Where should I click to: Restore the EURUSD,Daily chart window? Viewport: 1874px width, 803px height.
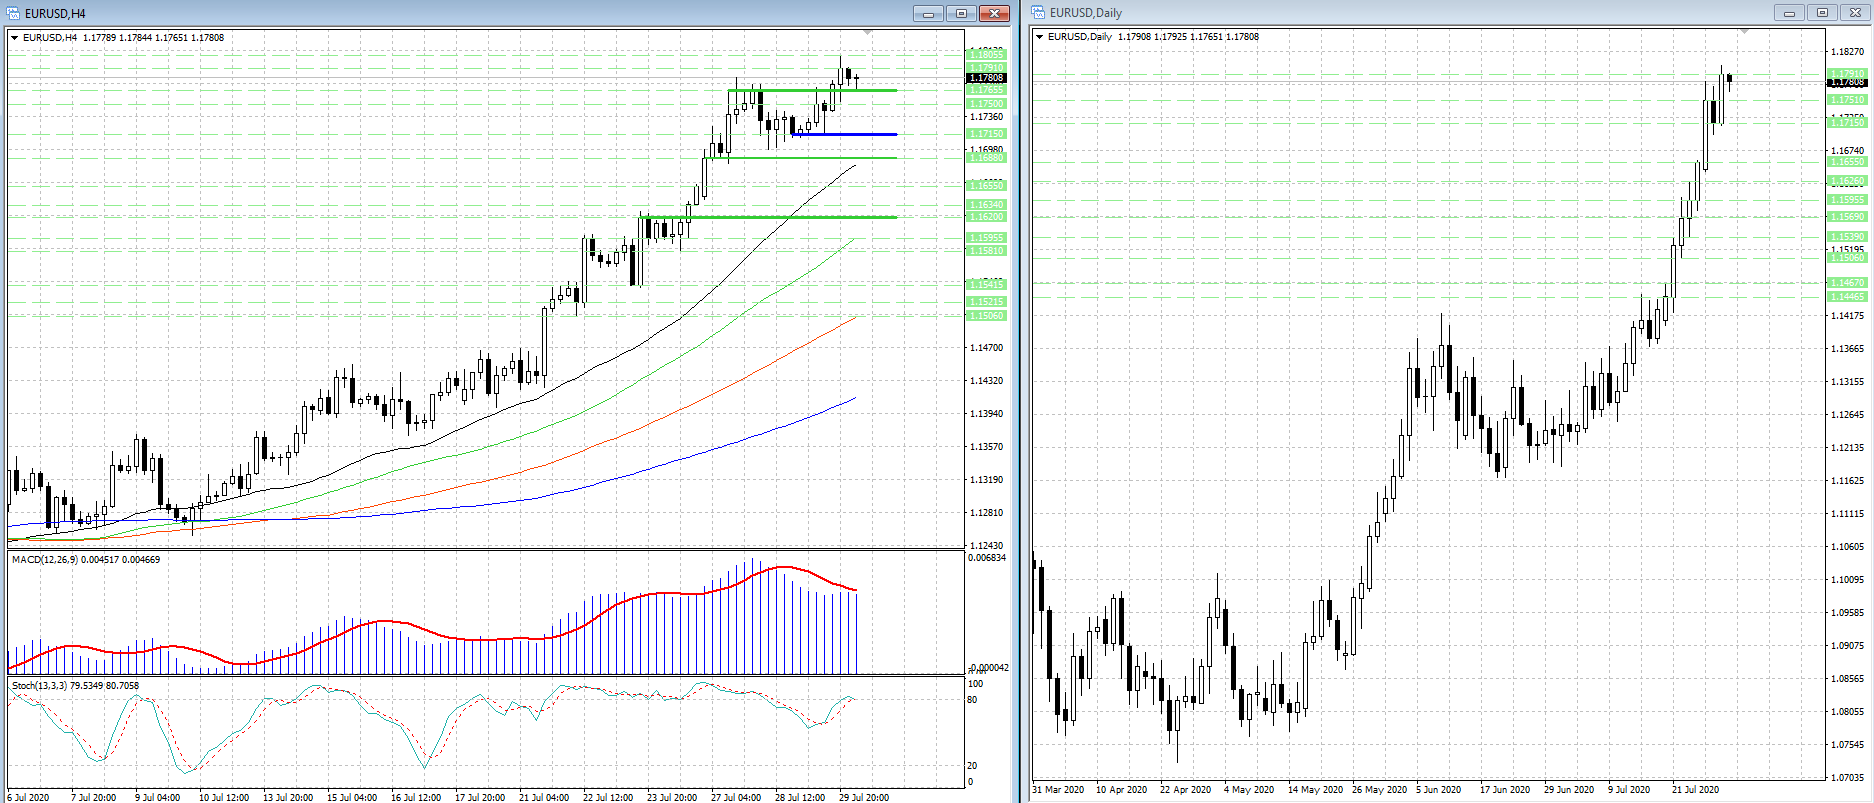point(1822,13)
